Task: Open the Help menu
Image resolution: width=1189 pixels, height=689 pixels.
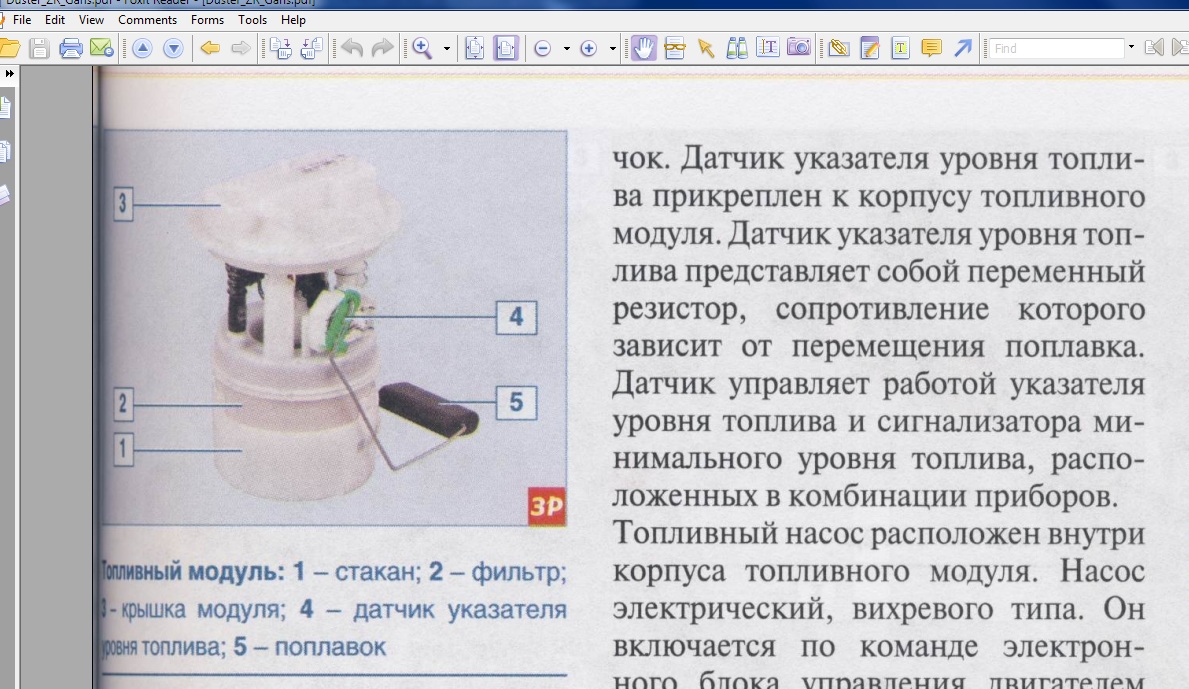Action: (293, 20)
